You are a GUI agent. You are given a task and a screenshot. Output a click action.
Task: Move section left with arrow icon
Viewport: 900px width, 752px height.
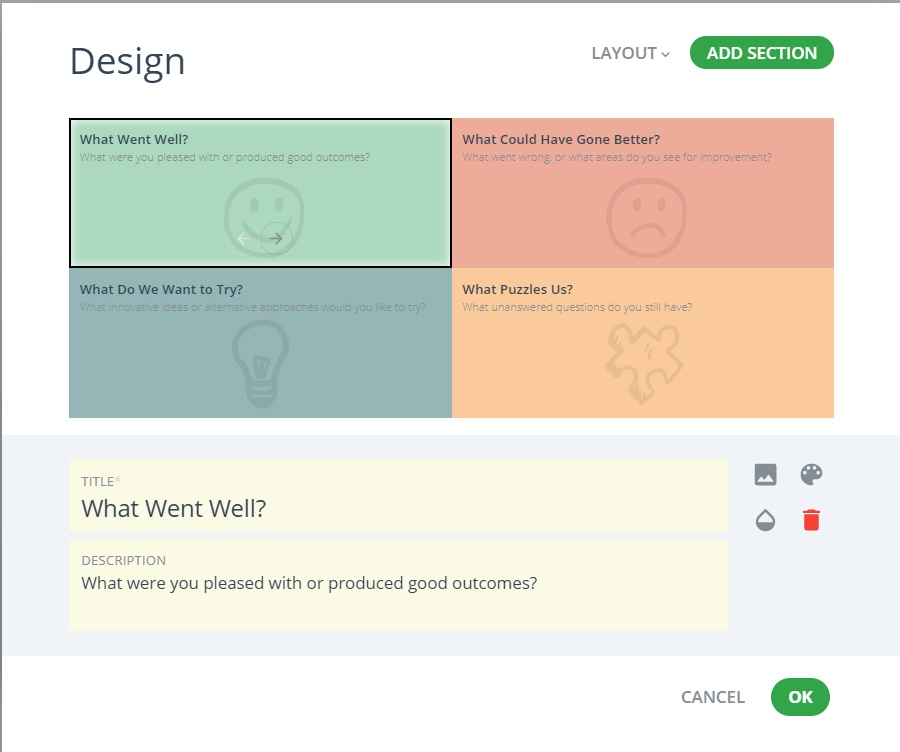(243, 238)
